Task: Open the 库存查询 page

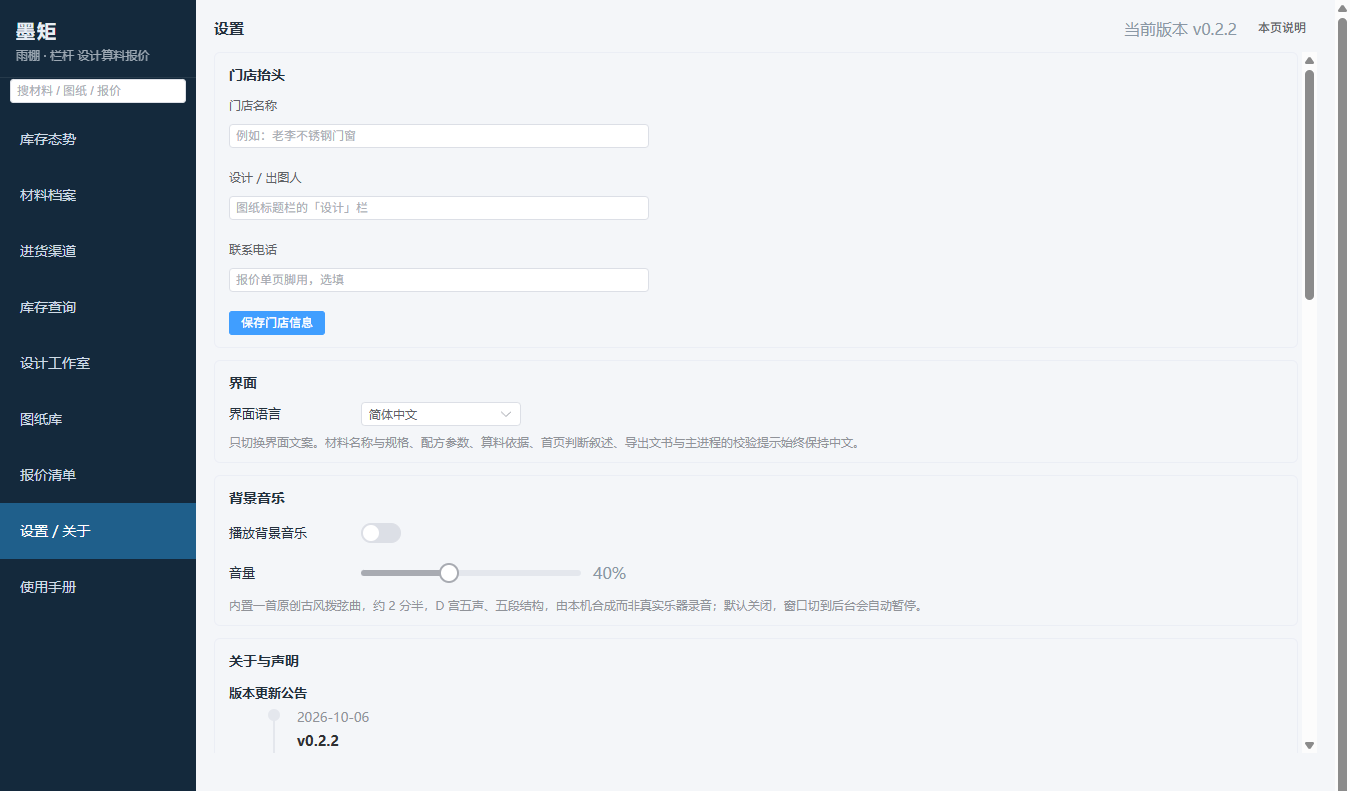Action: point(98,307)
